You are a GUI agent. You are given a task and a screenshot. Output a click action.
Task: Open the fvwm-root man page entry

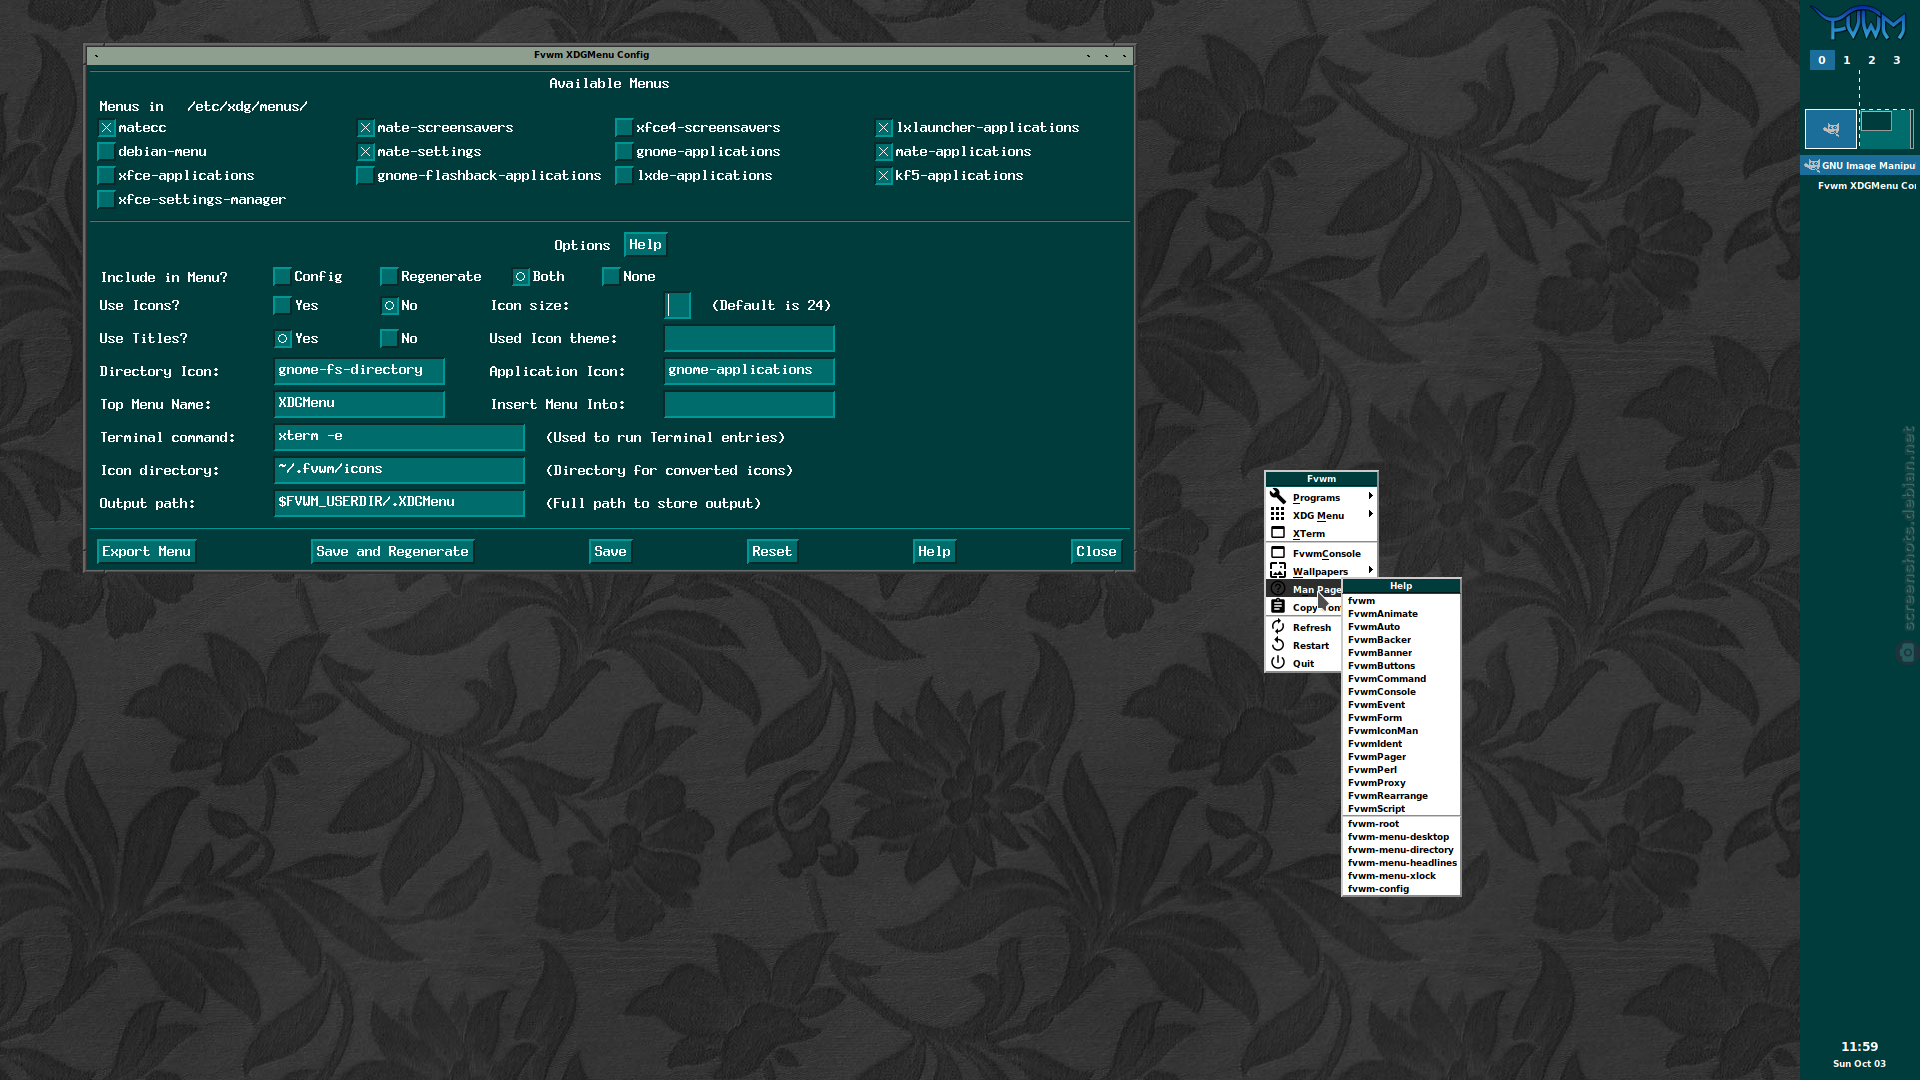tap(1400, 824)
